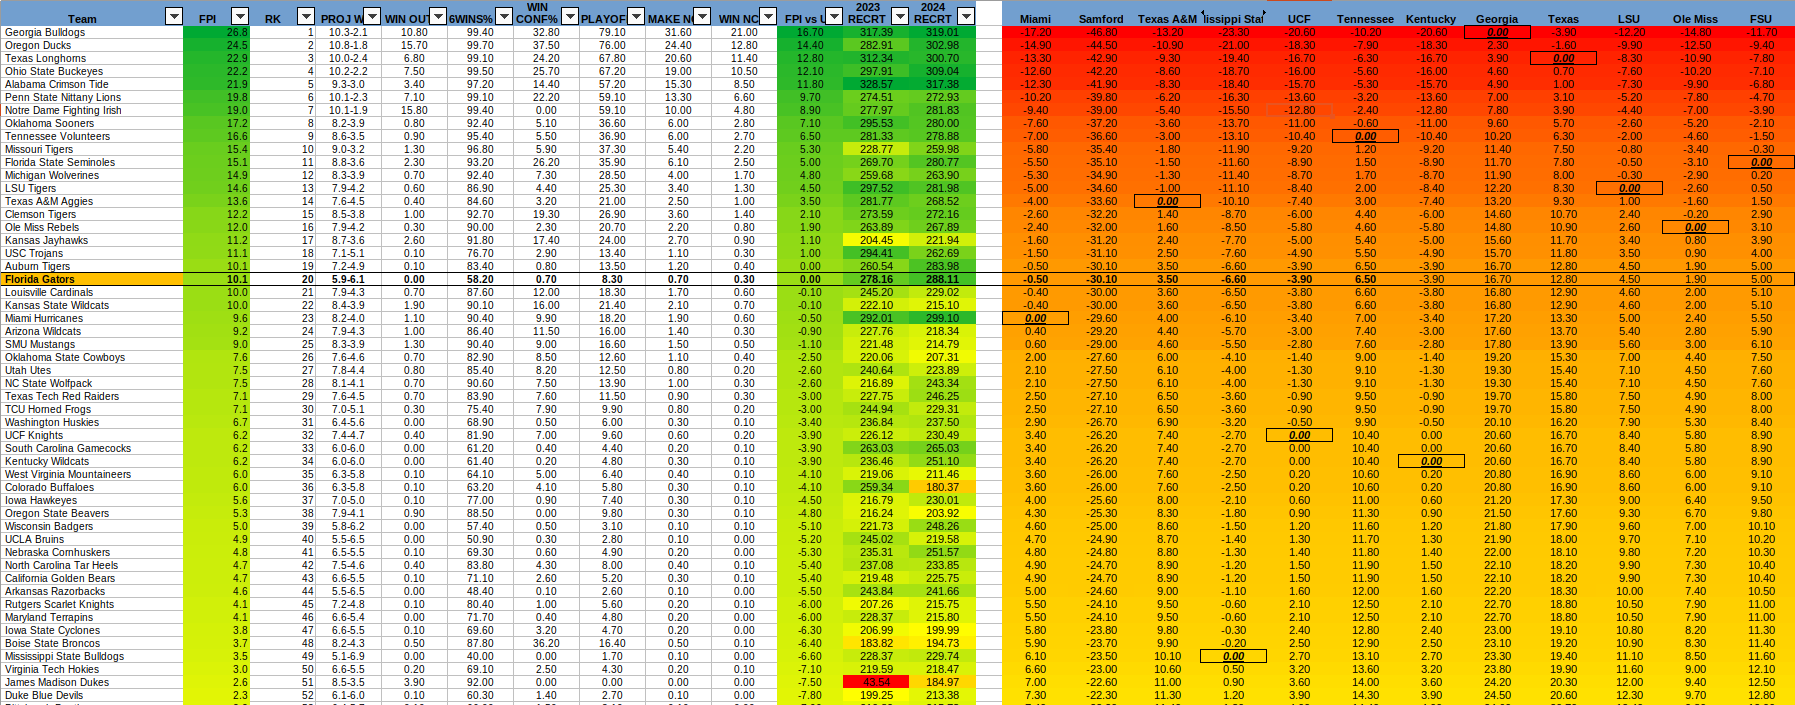Select the Iowa Hawkeyes team cell
1795x705 pixels.
click(92, 500)
